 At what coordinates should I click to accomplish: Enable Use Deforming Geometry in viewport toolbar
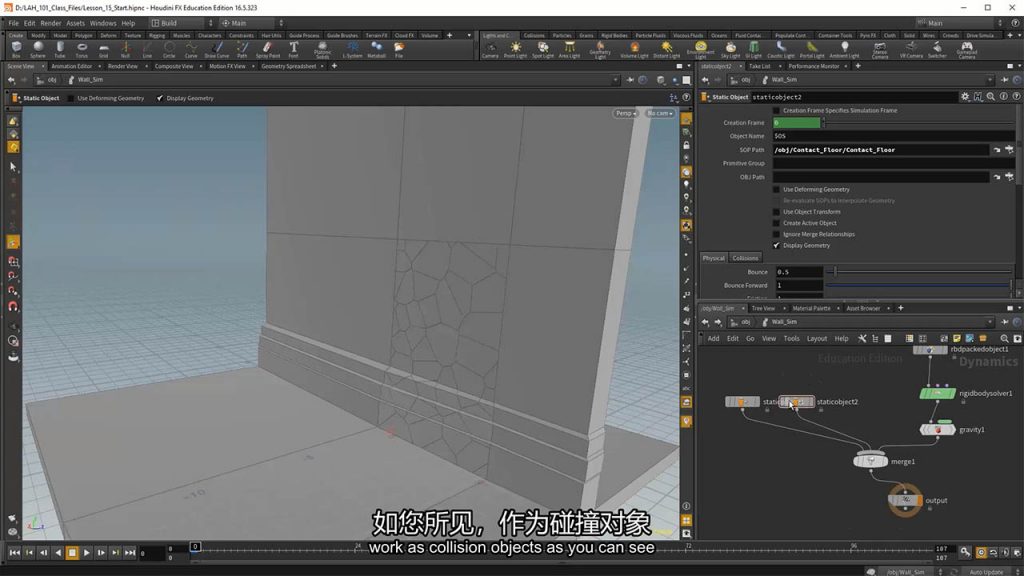click(x=71, y=98)
